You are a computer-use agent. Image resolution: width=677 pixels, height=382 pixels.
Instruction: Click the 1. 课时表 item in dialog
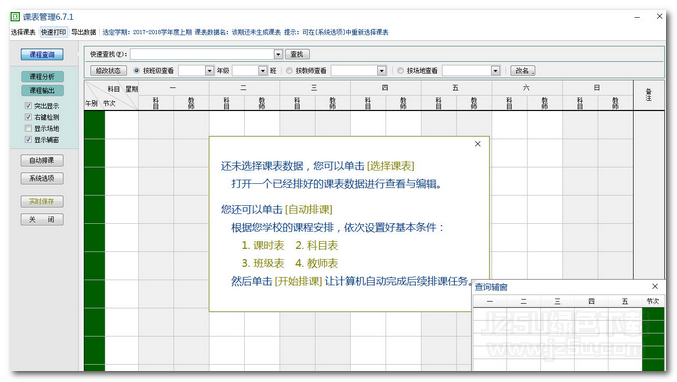coord(263,245)
